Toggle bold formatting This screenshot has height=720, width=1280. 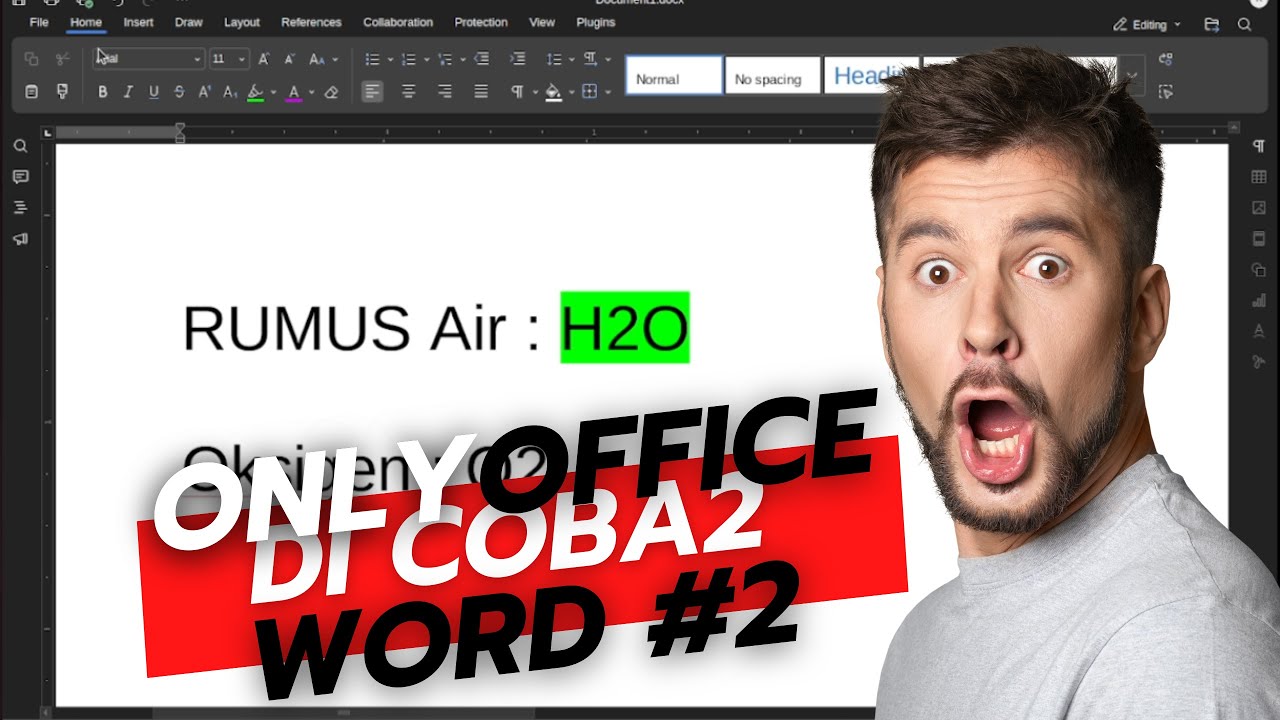[x=102, y=92]
